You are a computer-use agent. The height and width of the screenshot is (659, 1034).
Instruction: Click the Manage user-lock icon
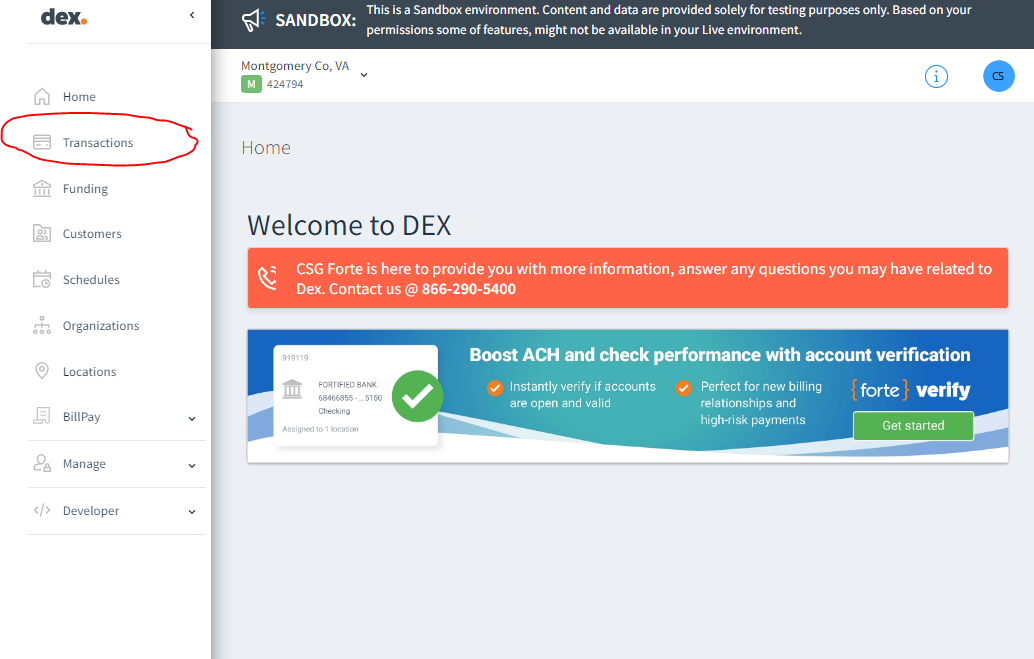(x=42, y=464)
